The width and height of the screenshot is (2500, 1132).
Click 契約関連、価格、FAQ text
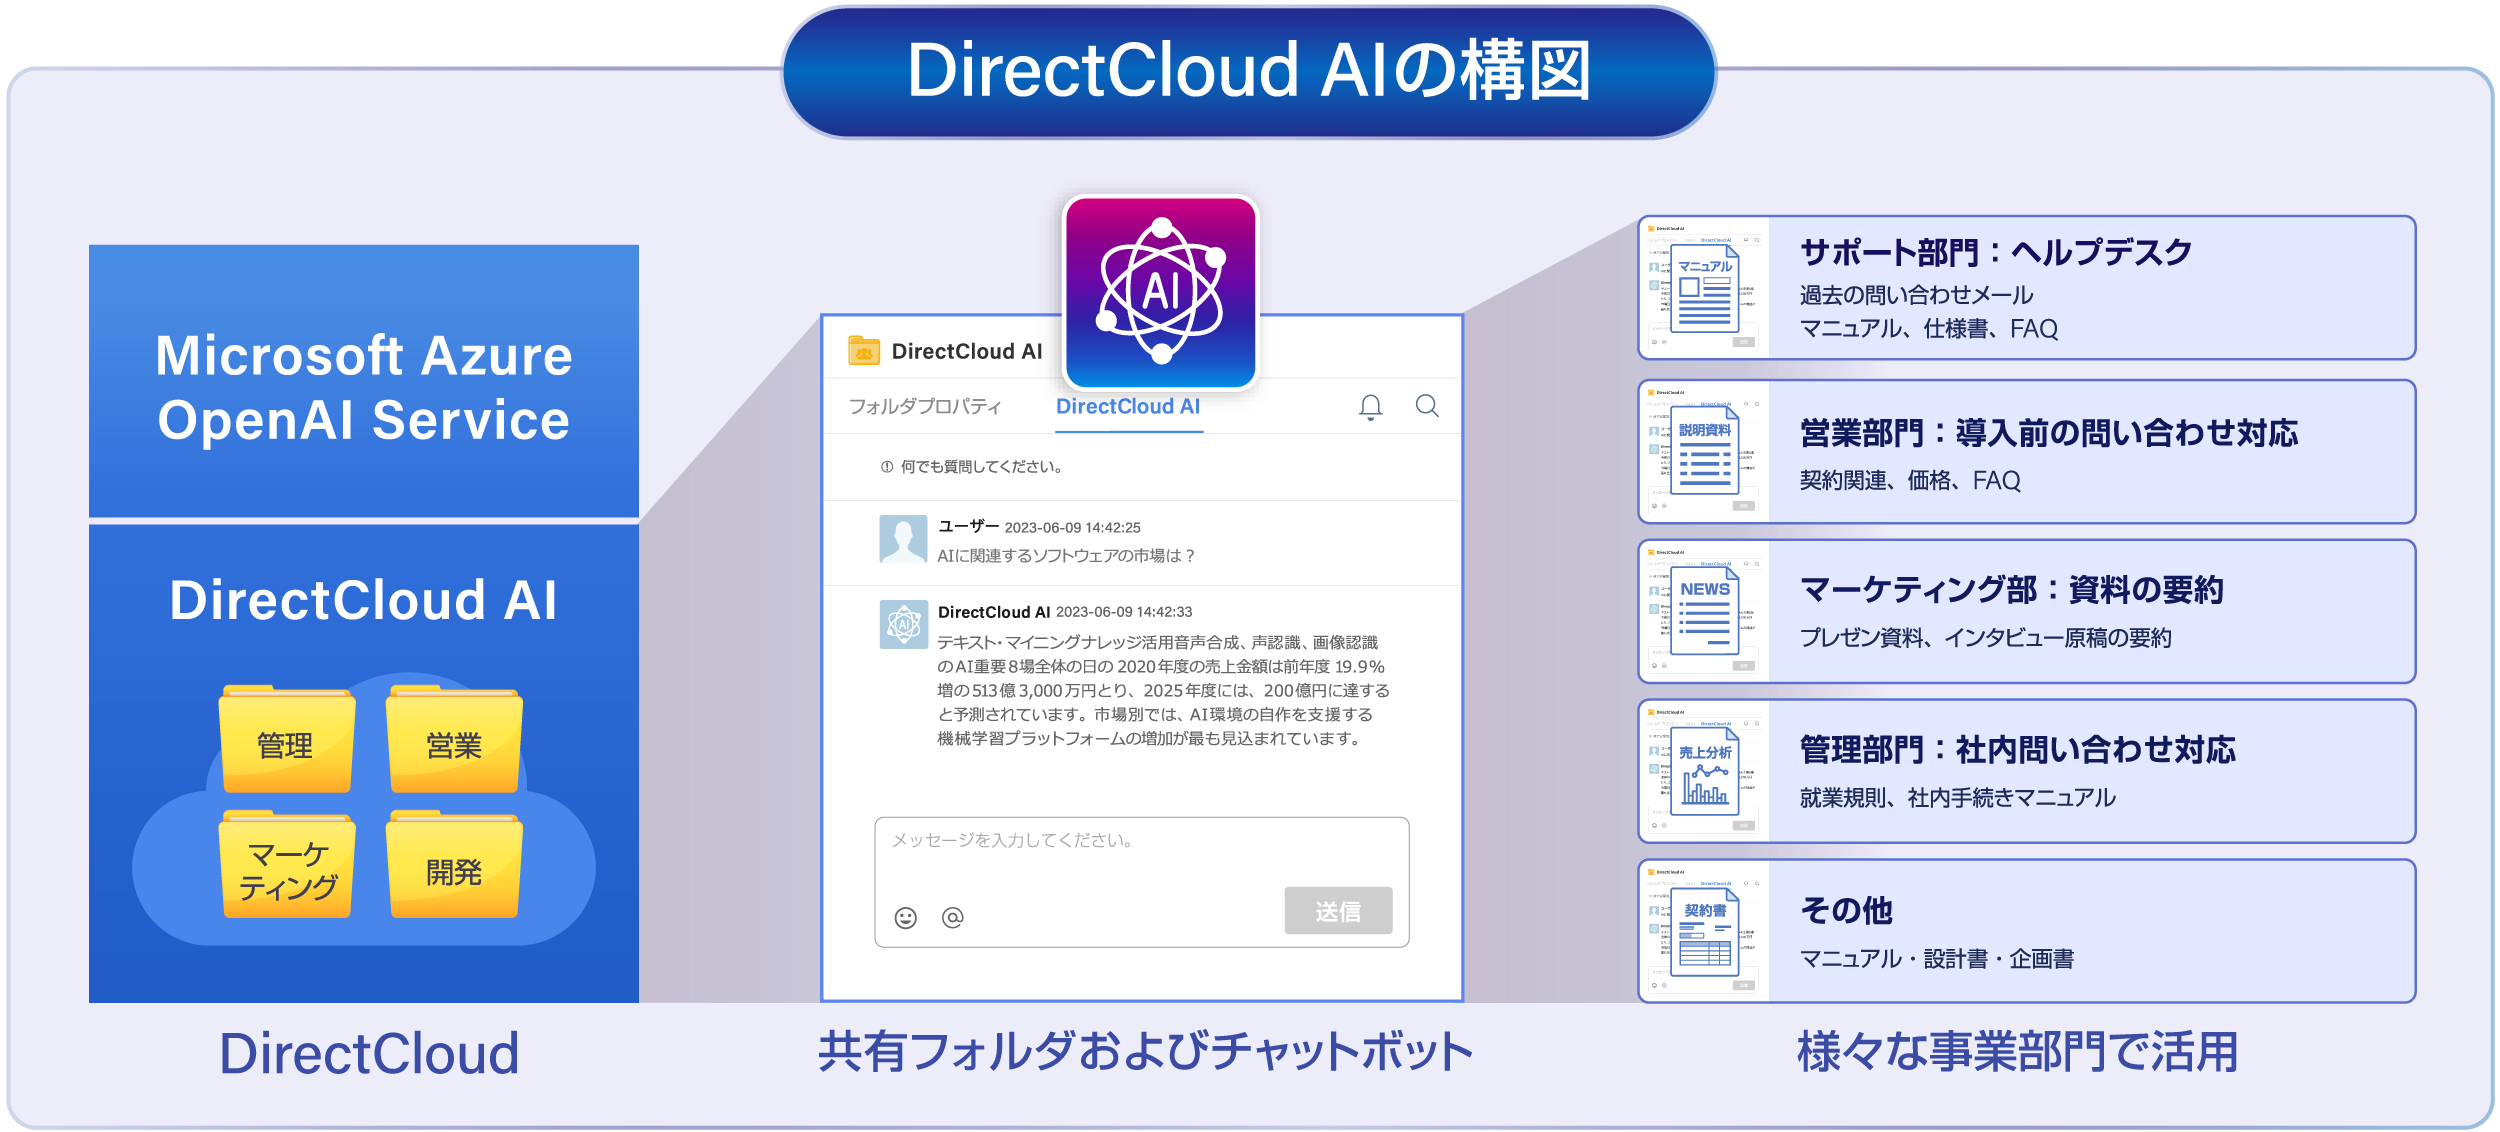coord(1910,481)
